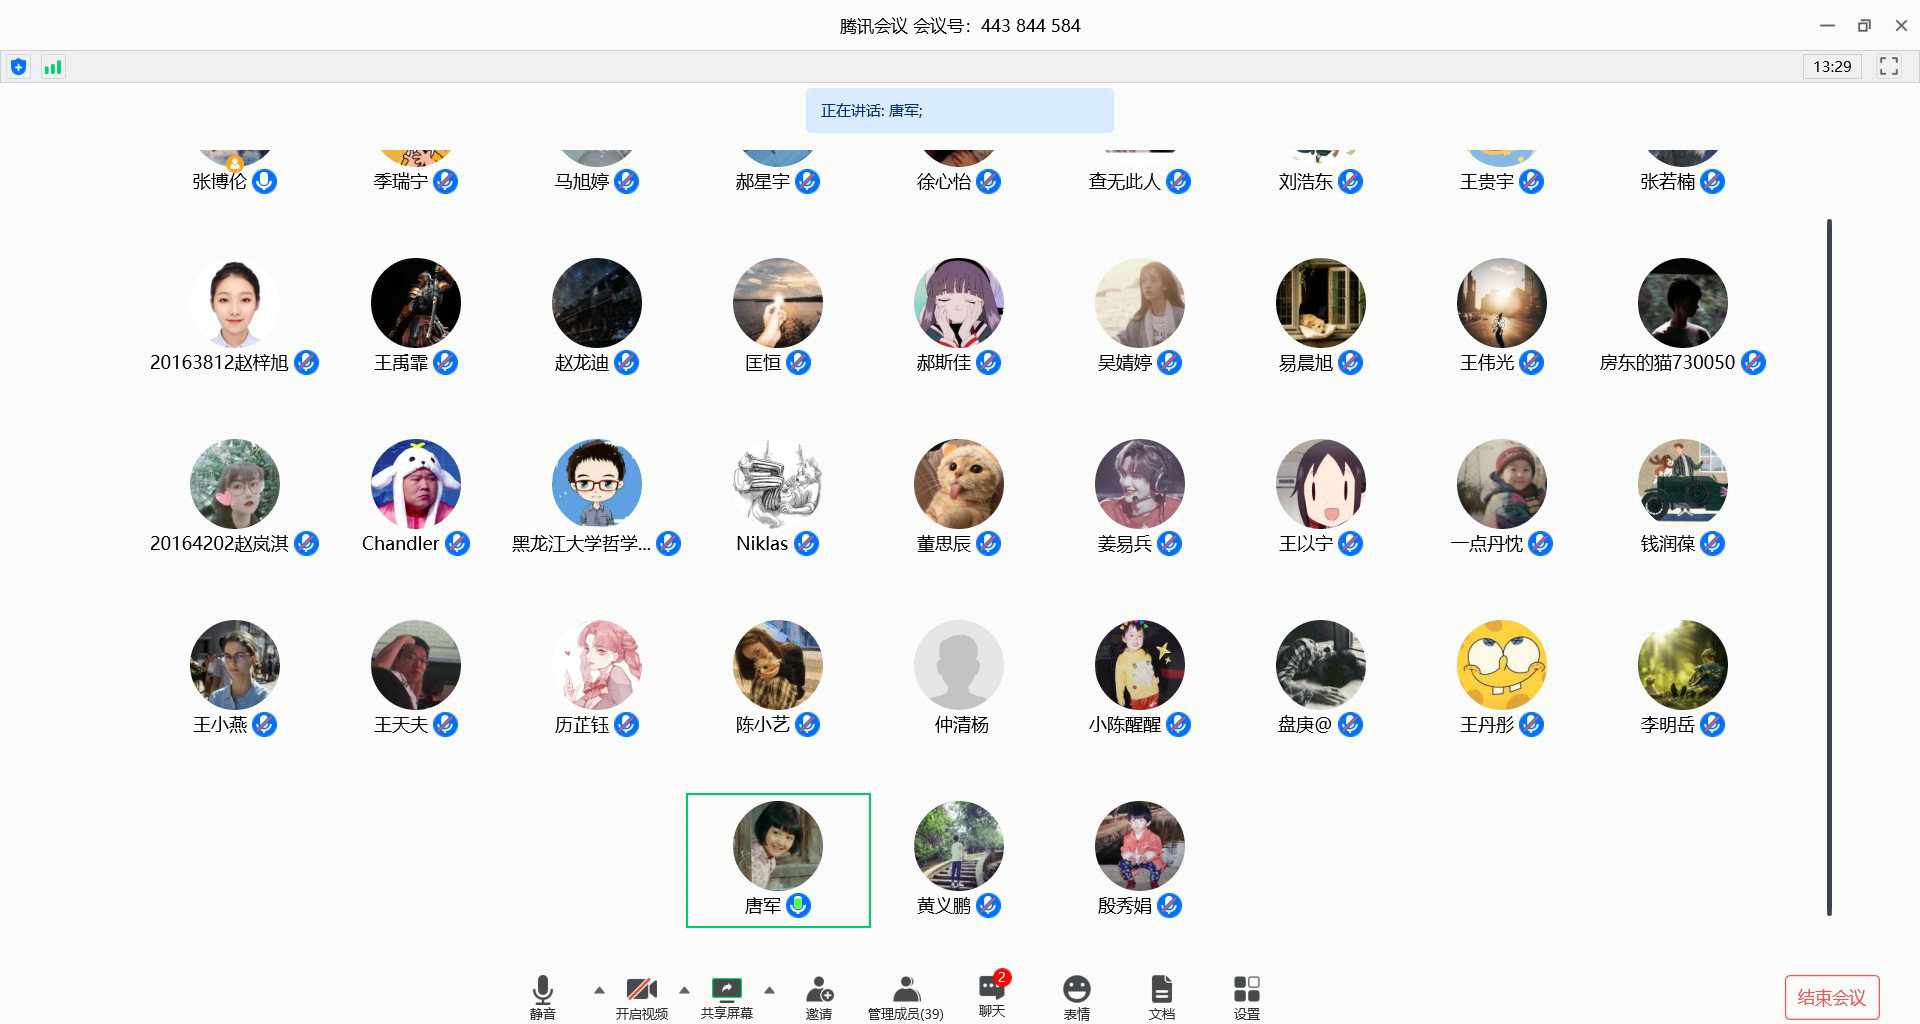The image size is (1920, 1024).
Task: Click the green network signal icon
Action: [x=53, y=67]
